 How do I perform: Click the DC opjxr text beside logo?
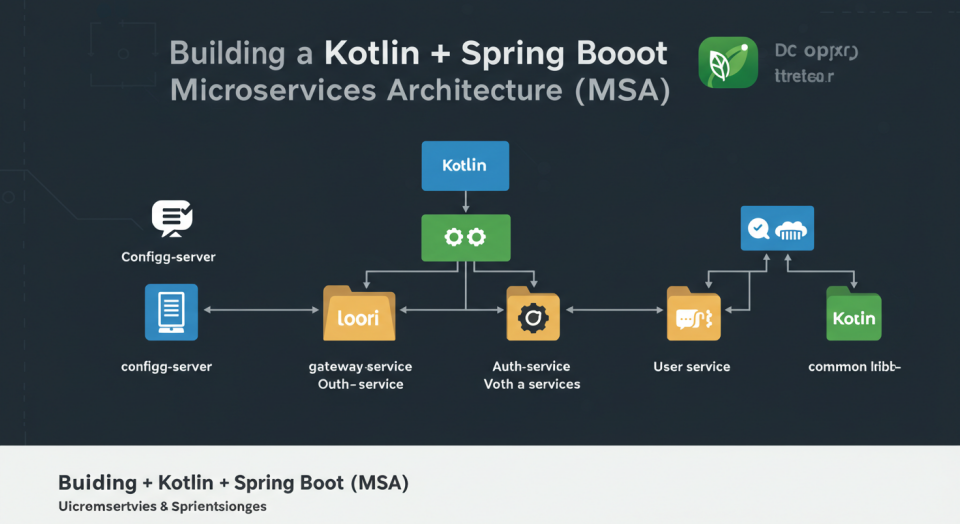[x=816, y=51]
